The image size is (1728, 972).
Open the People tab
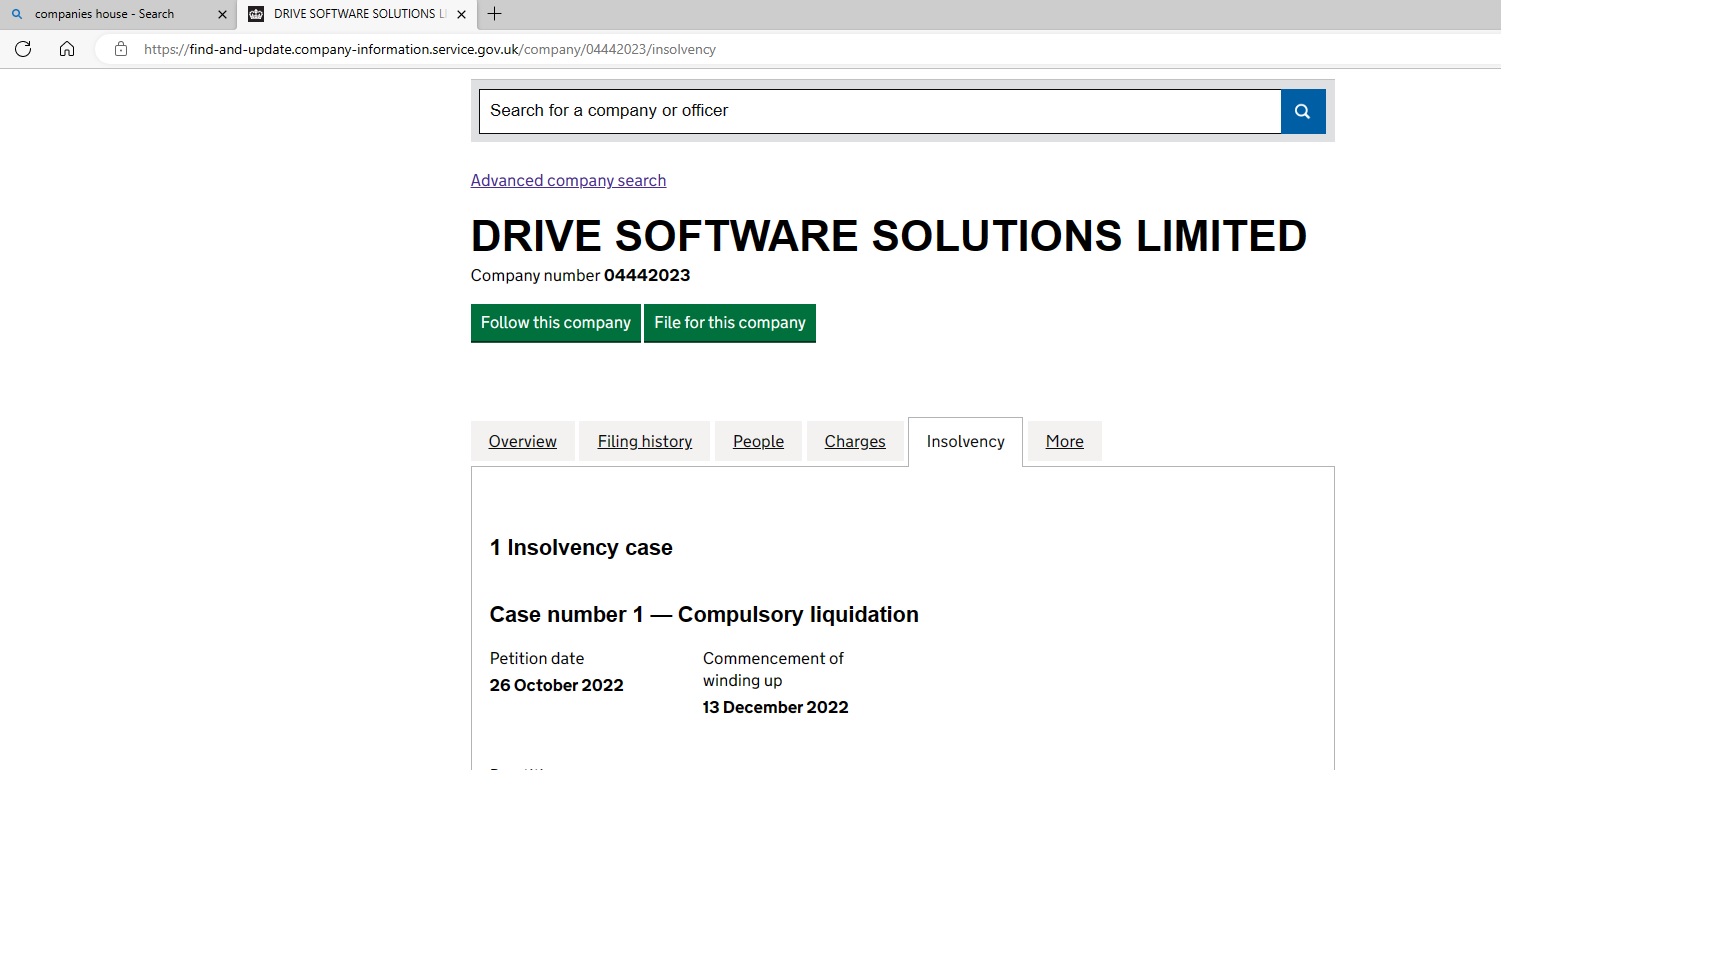click(x=758, y=441)
